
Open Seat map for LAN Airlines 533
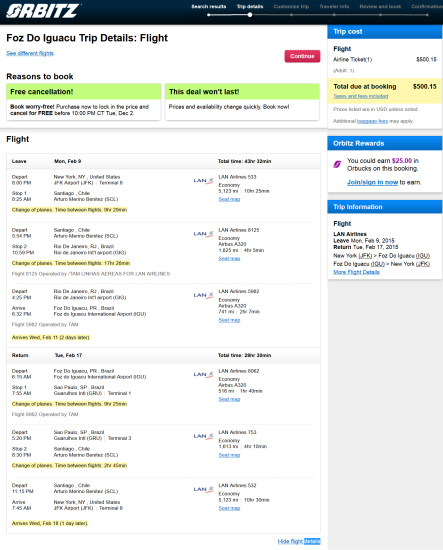click(x=229, y=199)
